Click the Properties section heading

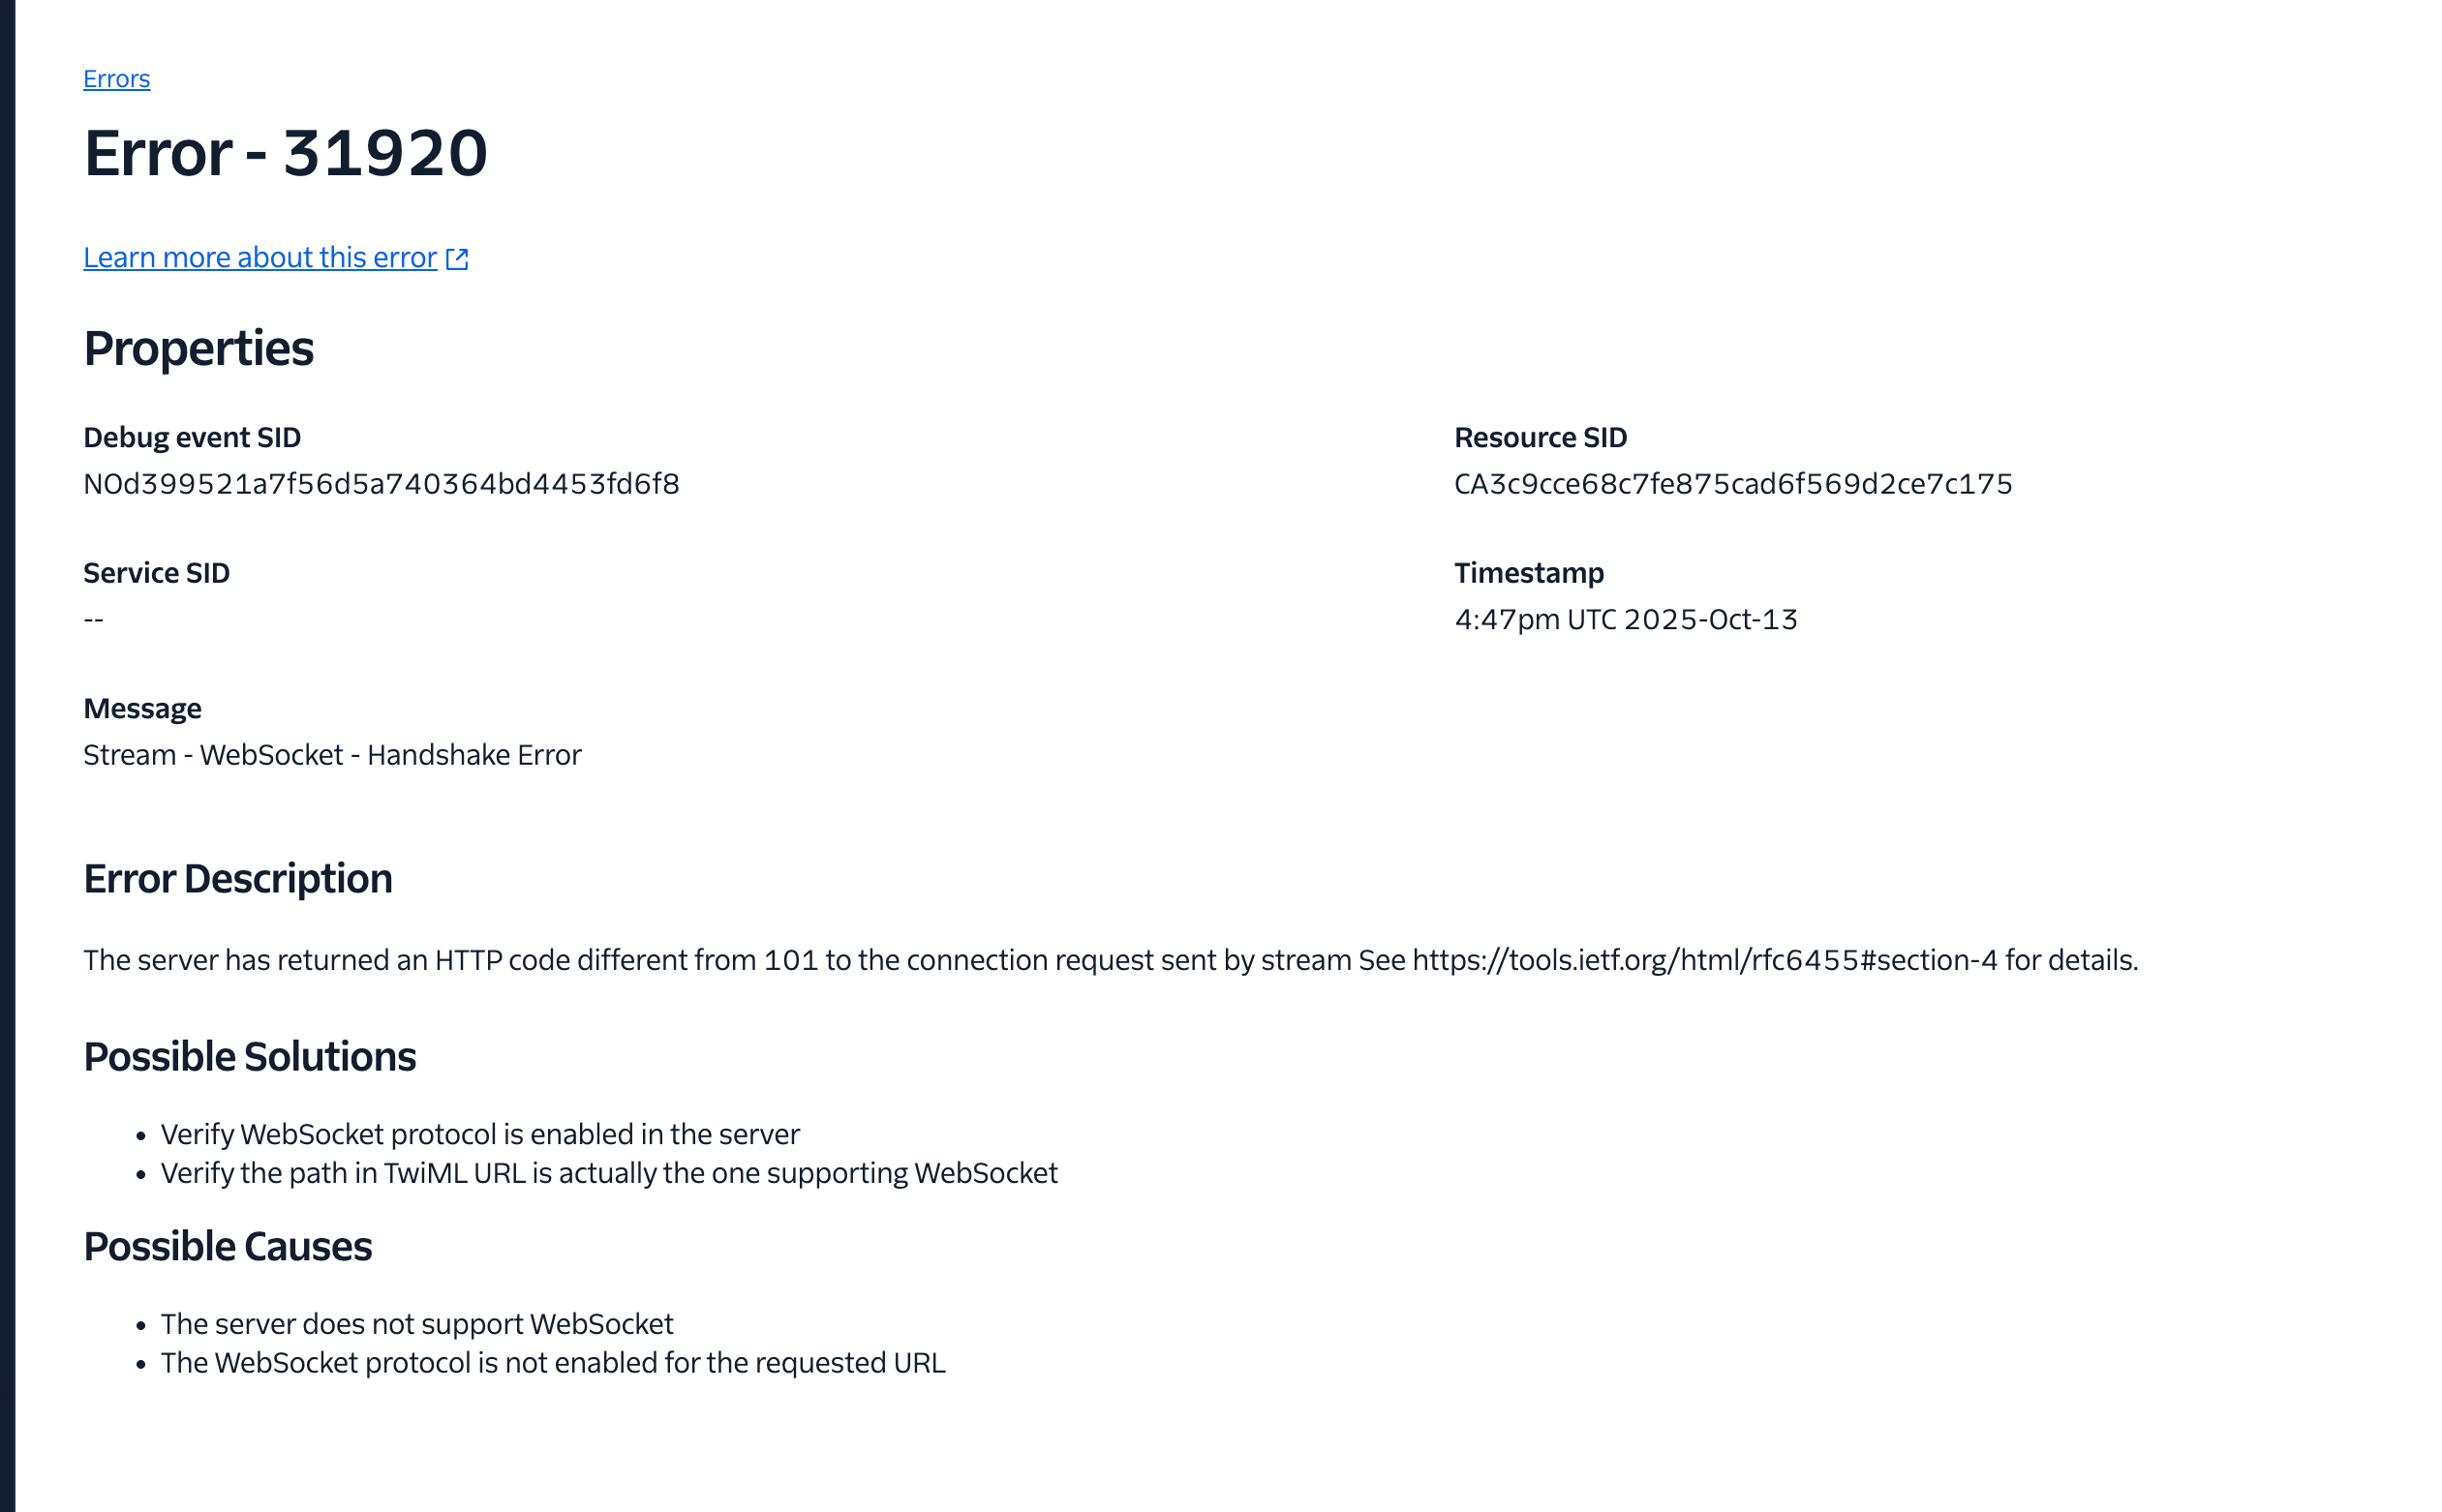click(198, 348)
